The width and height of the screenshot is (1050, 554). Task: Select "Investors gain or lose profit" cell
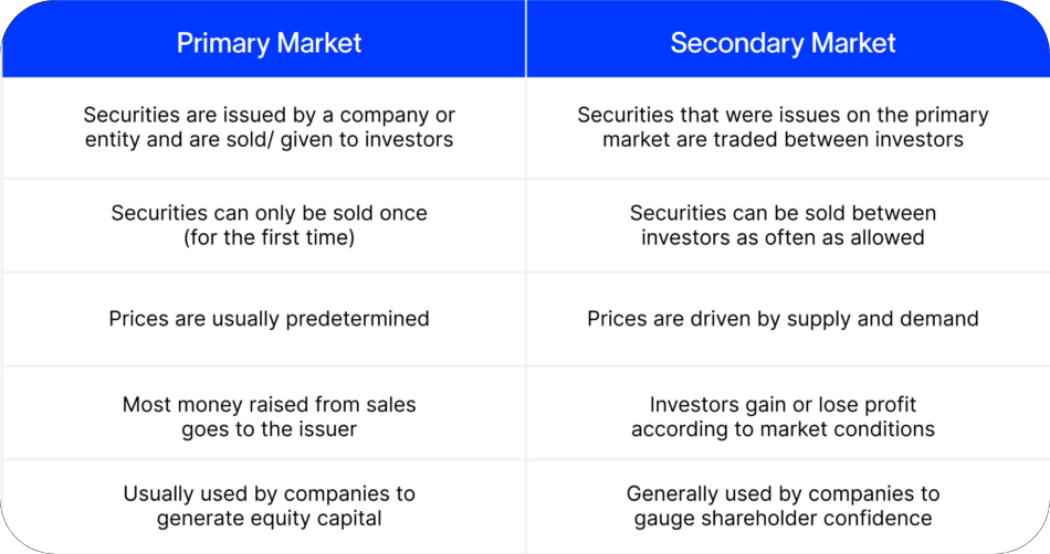[788, 413]
